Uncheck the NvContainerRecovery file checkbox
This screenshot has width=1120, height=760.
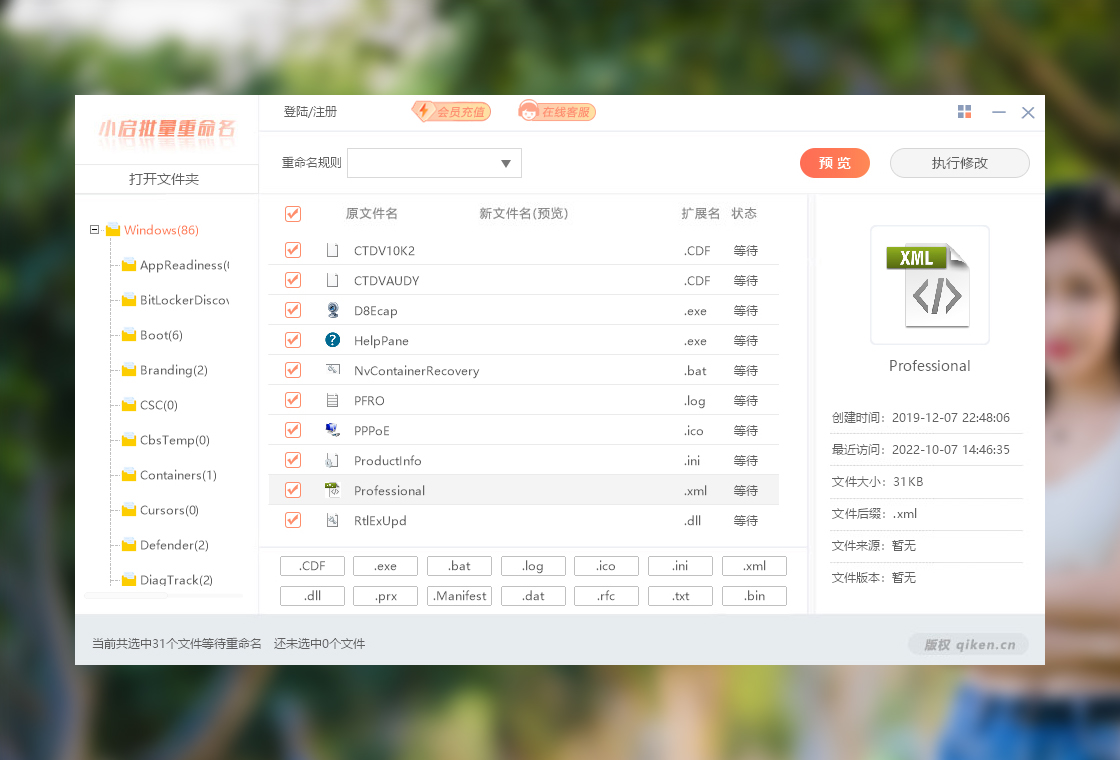click(293, 370)
